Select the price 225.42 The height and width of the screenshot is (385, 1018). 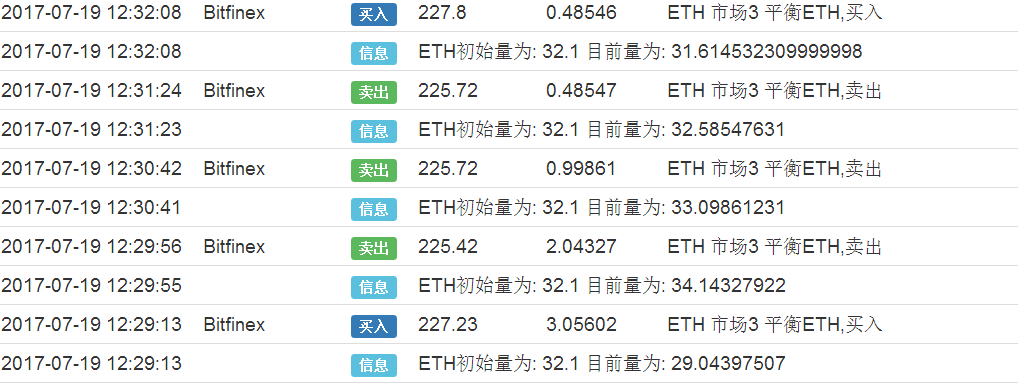point(448,247)
